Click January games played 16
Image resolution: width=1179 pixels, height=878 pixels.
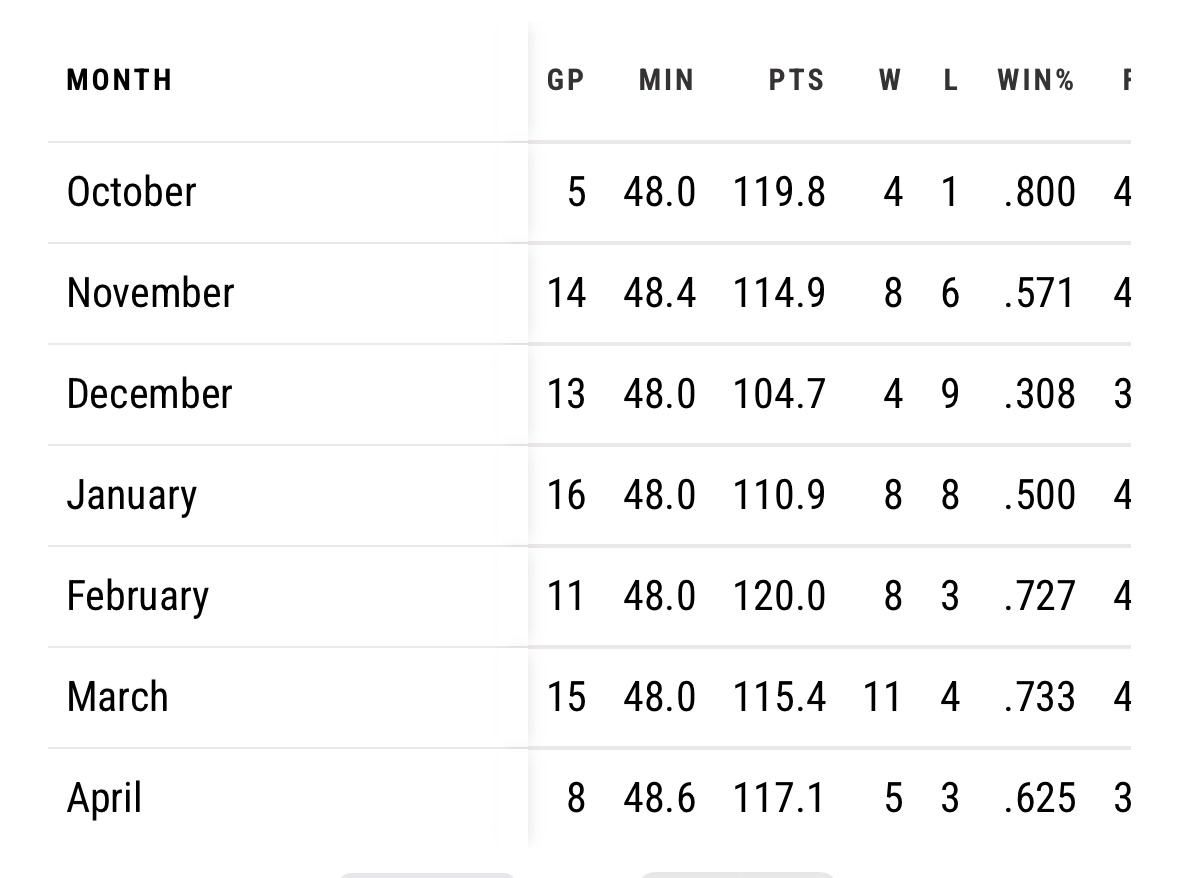tap(566, 495)
